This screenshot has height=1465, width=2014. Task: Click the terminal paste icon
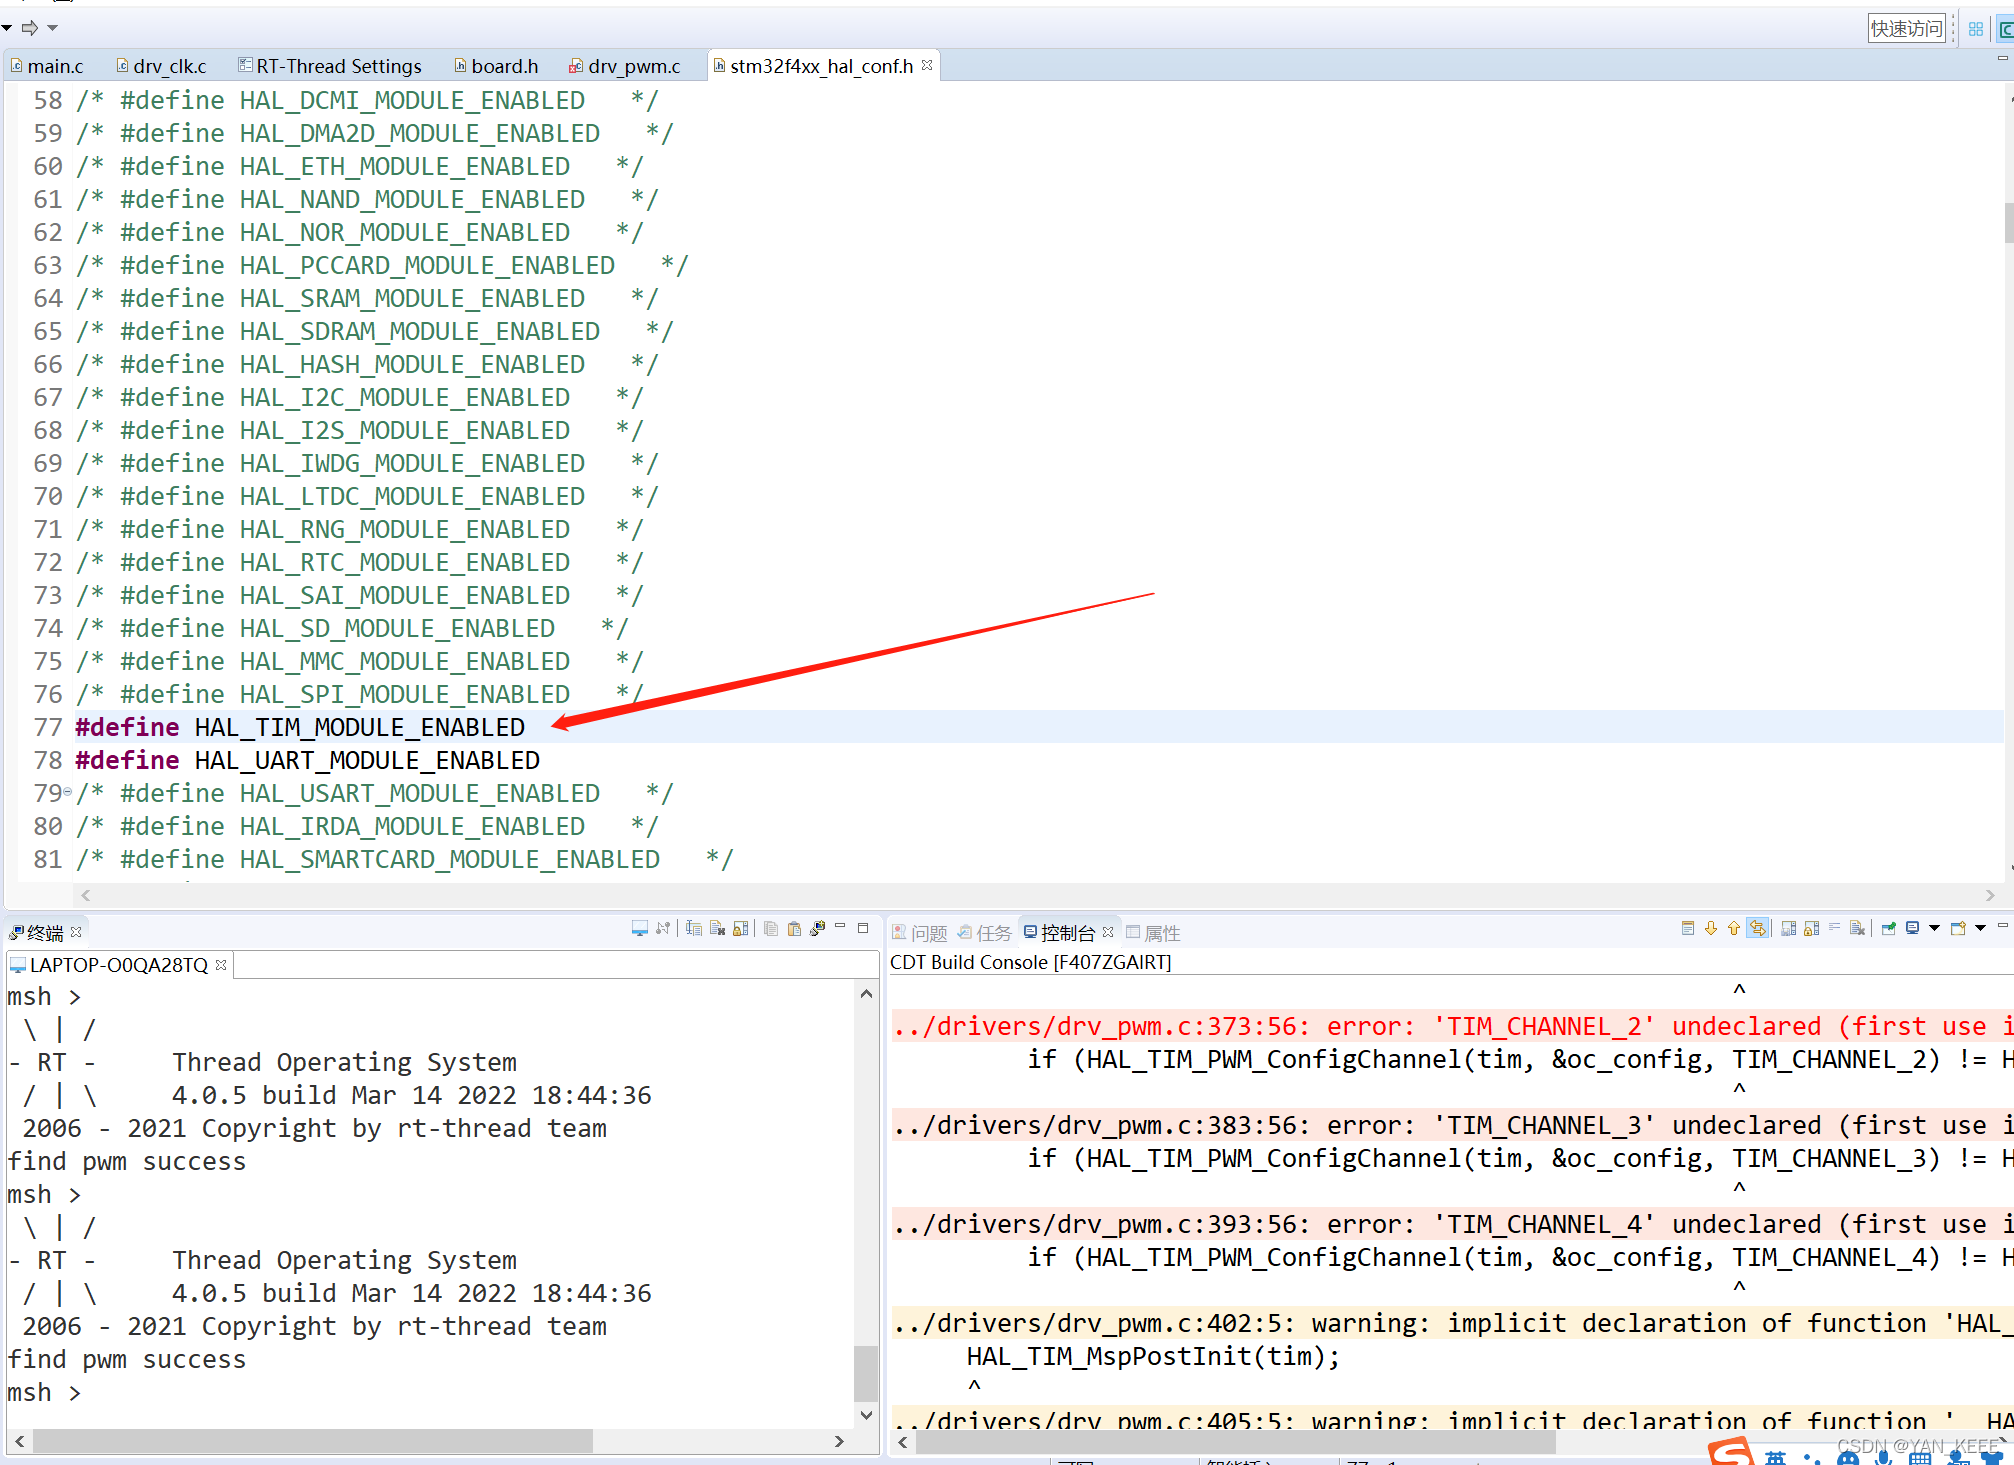pos(794,928)
